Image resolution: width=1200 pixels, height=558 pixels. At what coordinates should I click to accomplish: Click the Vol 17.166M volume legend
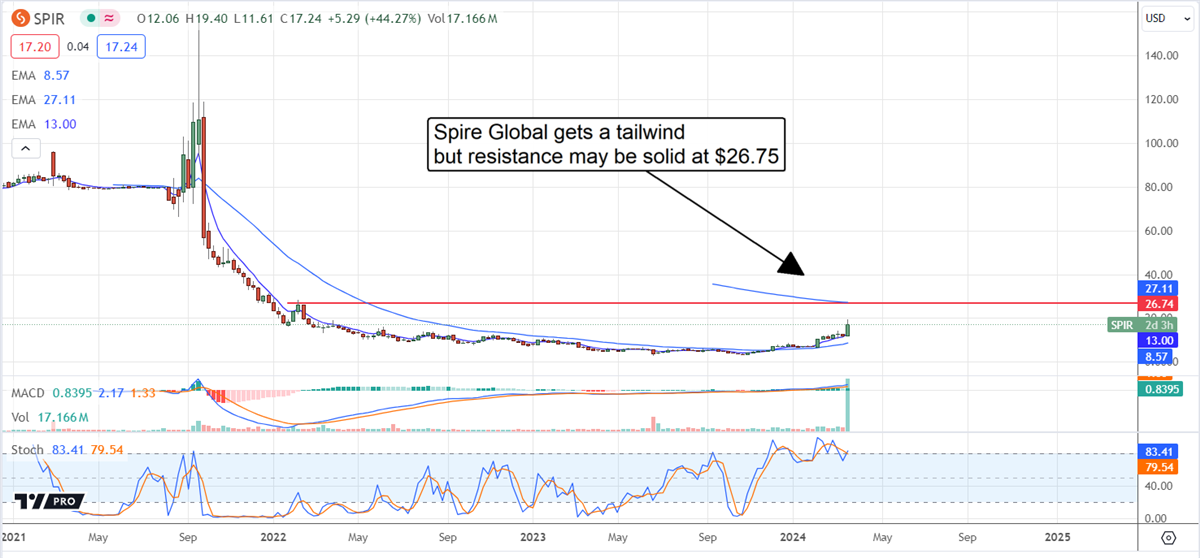tap(49, 416)
